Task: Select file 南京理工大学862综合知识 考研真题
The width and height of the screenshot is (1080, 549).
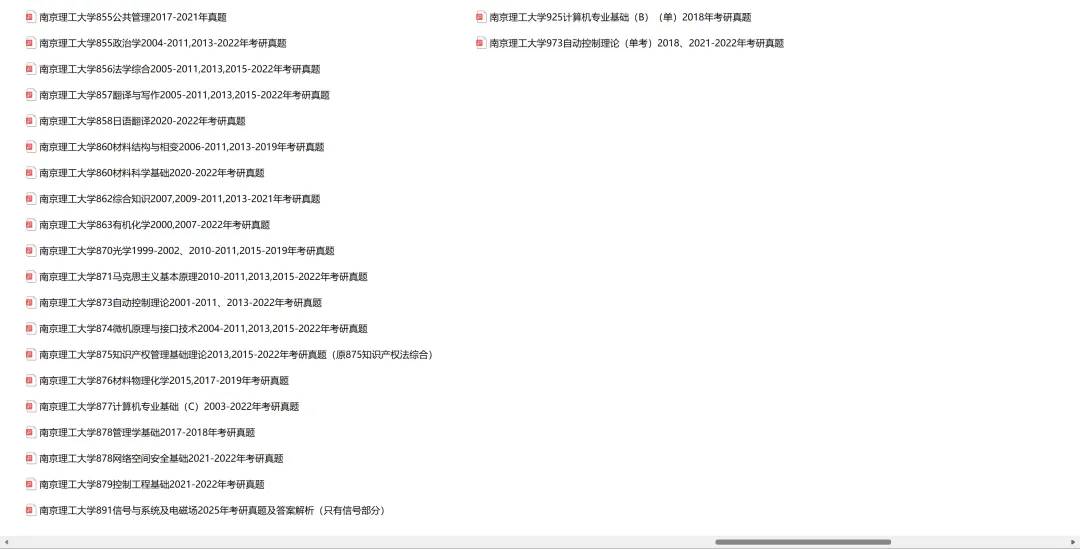Action: click(180, 199)
